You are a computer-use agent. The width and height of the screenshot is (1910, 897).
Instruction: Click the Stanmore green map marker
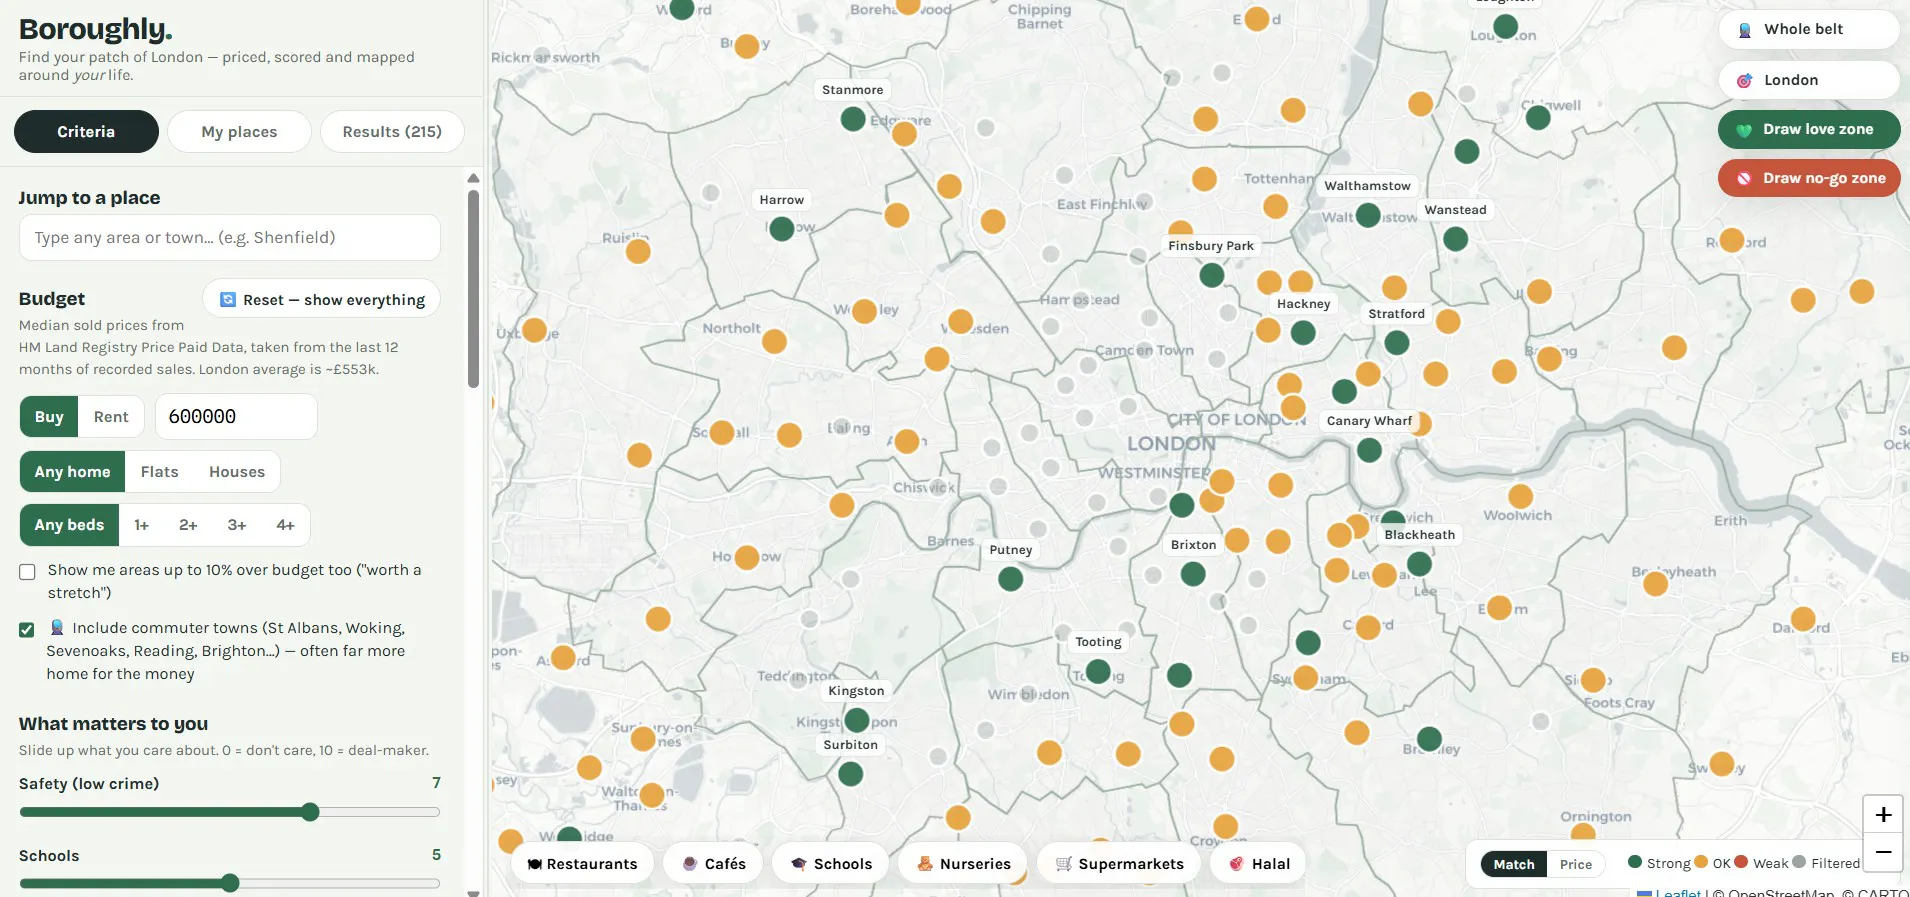[853, 119]
